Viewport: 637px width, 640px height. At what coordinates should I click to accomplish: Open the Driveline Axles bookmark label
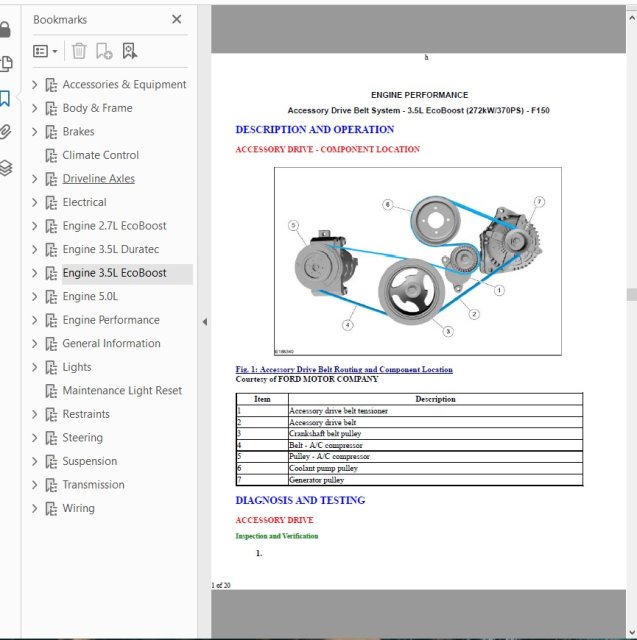(x=98, y=179)
